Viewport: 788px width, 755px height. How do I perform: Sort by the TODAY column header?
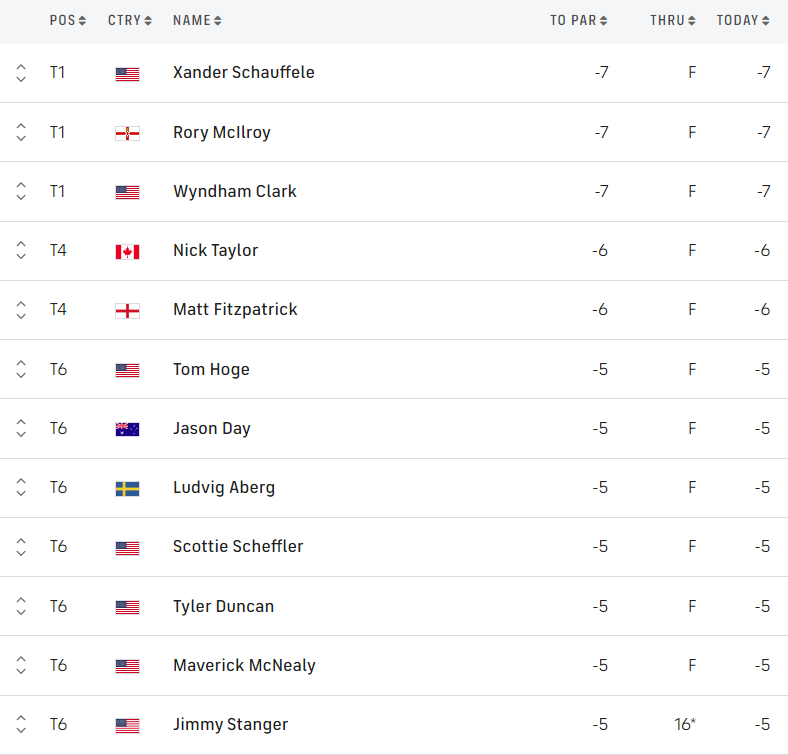(743, 20)
